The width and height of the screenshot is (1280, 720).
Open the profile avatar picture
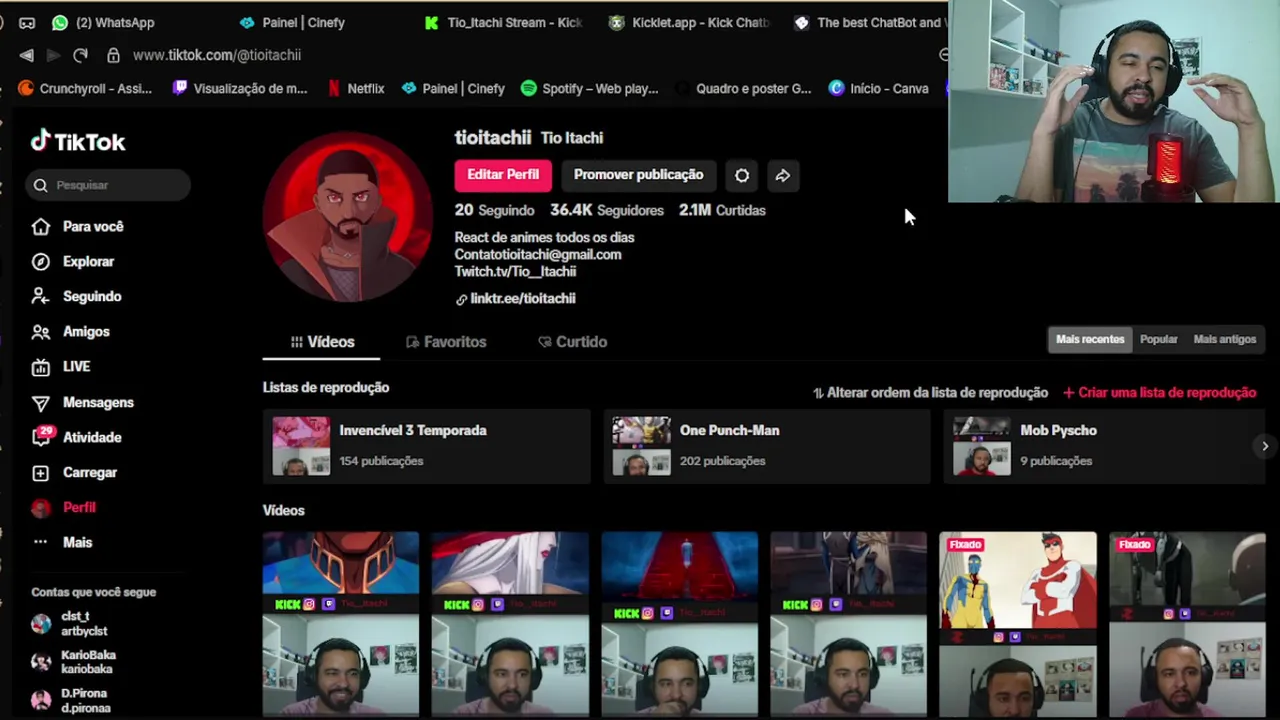[347, 216]
